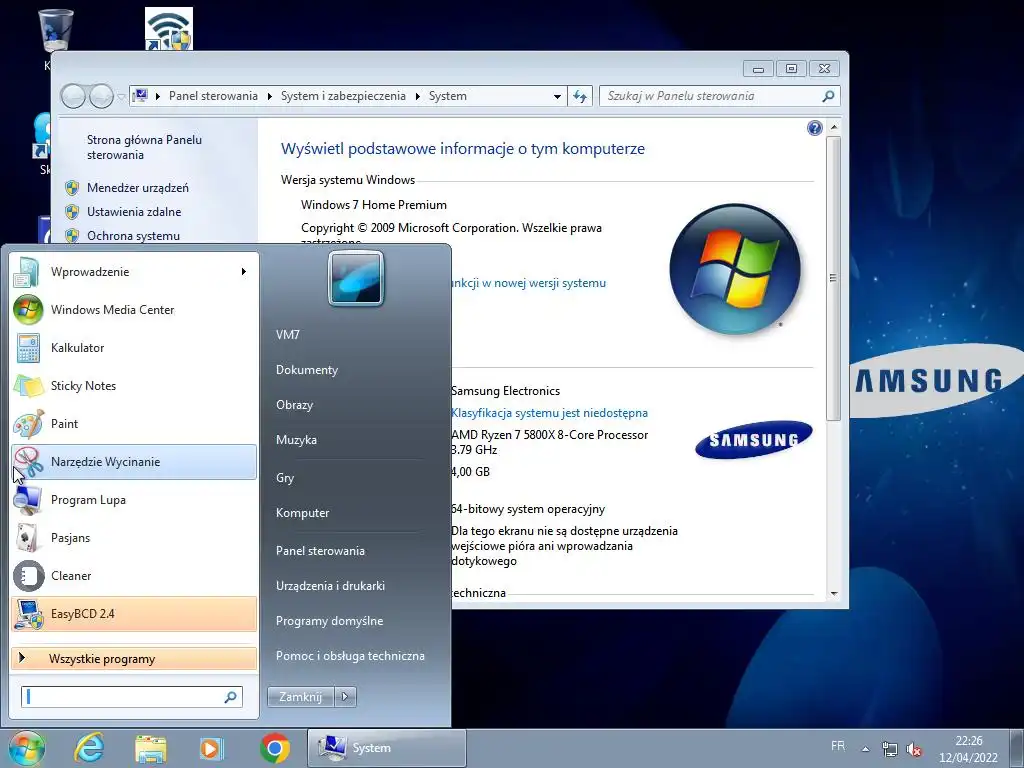Open Gry from Start menu
Screen dimensions: 1024x768
285,478
